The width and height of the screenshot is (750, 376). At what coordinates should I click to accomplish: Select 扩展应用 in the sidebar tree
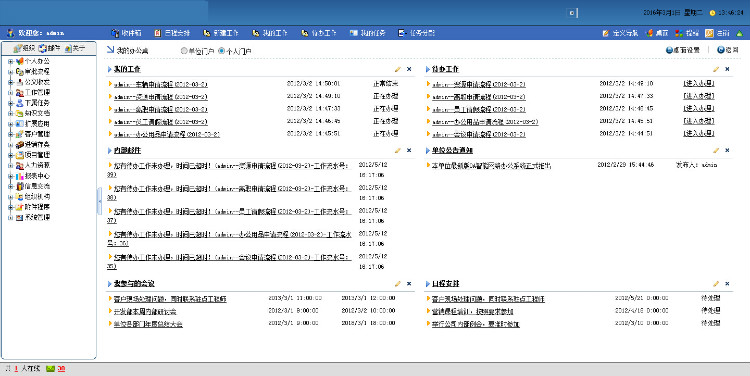(x=37, y=124)
